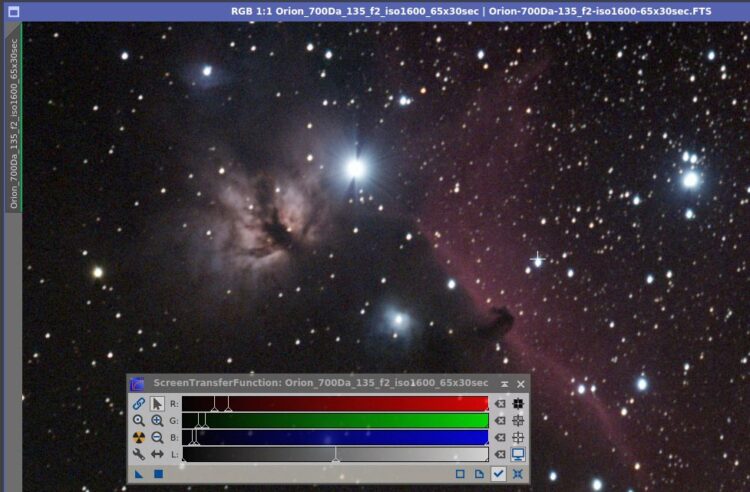
Task: Reset the red channel STF
Action: (500, 404)
